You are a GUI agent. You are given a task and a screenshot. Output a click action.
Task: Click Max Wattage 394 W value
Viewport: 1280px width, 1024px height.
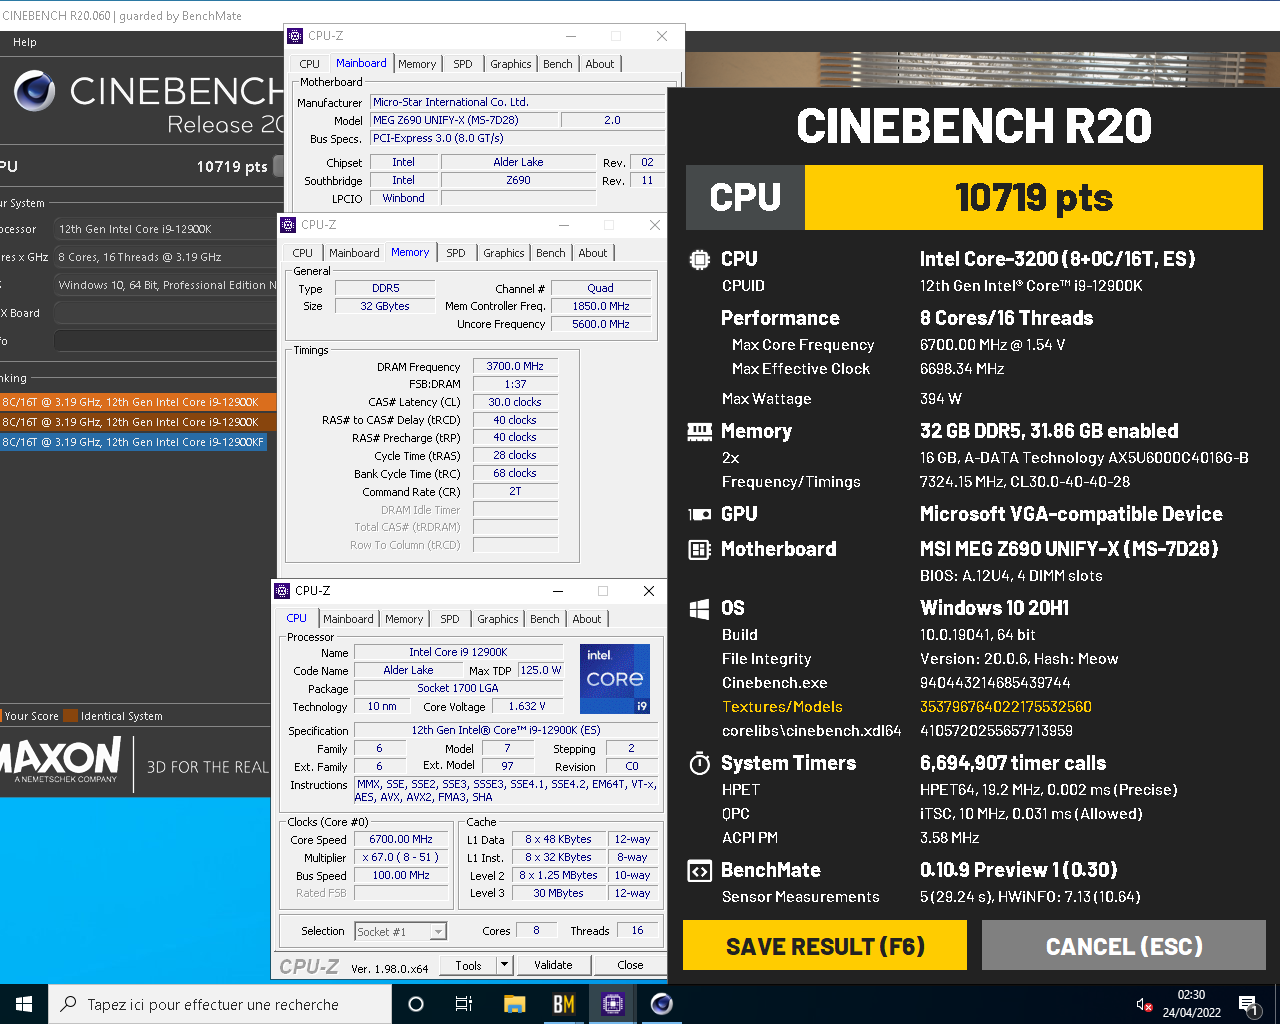[x=940, y=399]
